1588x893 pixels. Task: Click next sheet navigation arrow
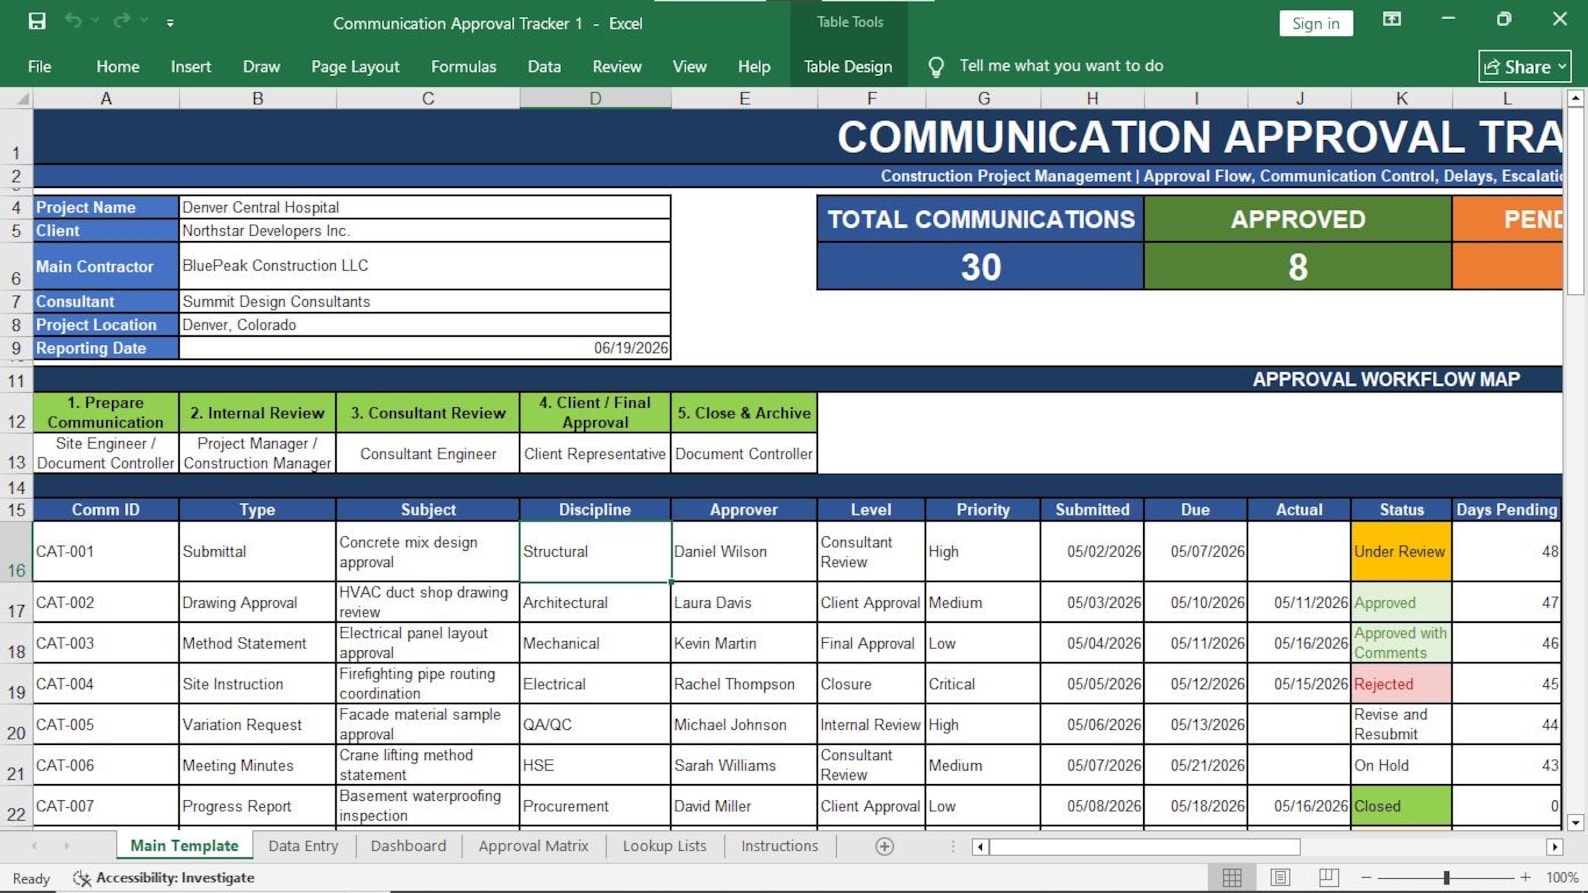coord(67,846)
